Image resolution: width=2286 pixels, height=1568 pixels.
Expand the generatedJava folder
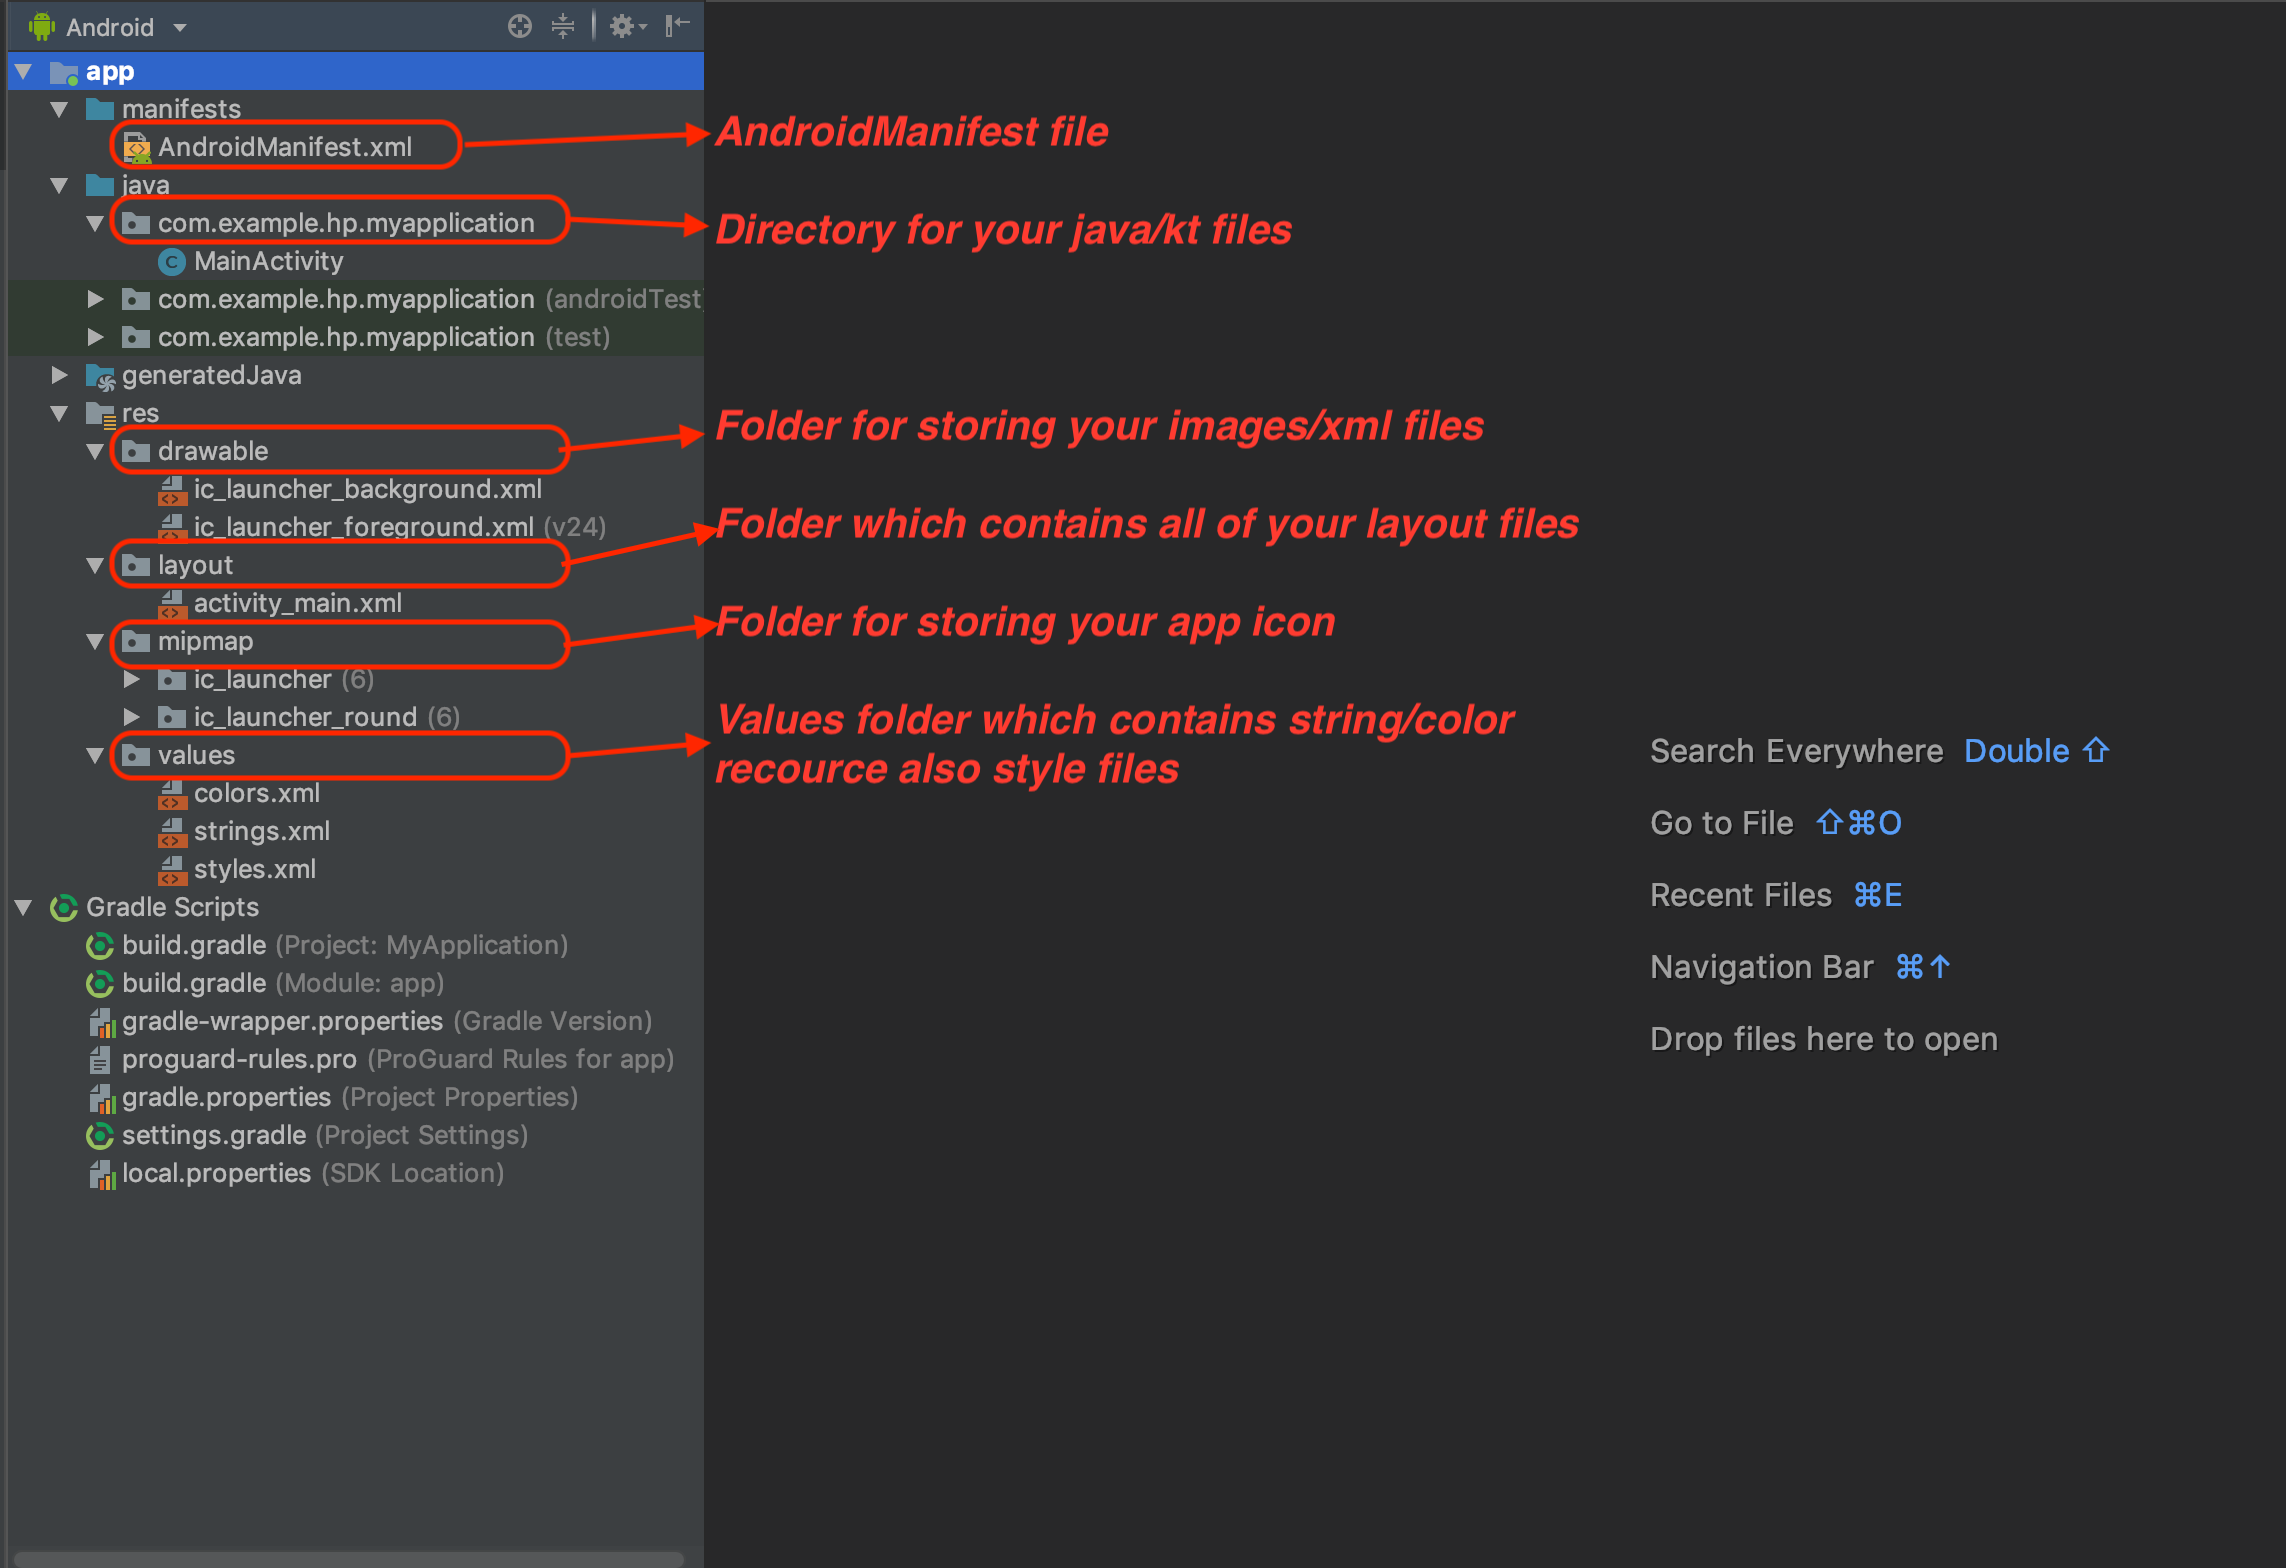59,376
